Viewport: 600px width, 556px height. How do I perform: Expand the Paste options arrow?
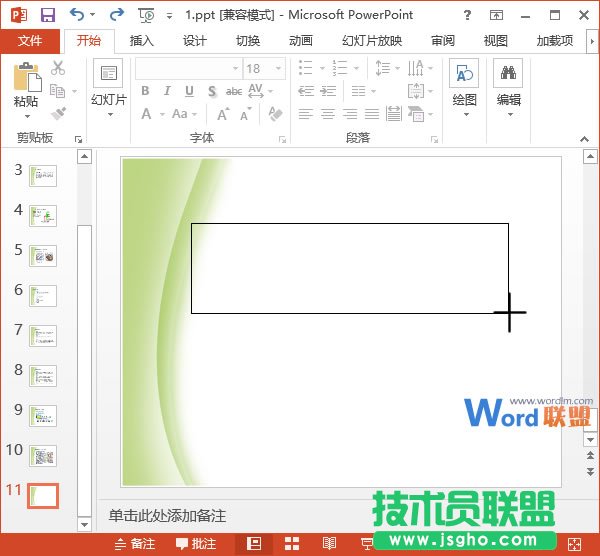(26, 116)
